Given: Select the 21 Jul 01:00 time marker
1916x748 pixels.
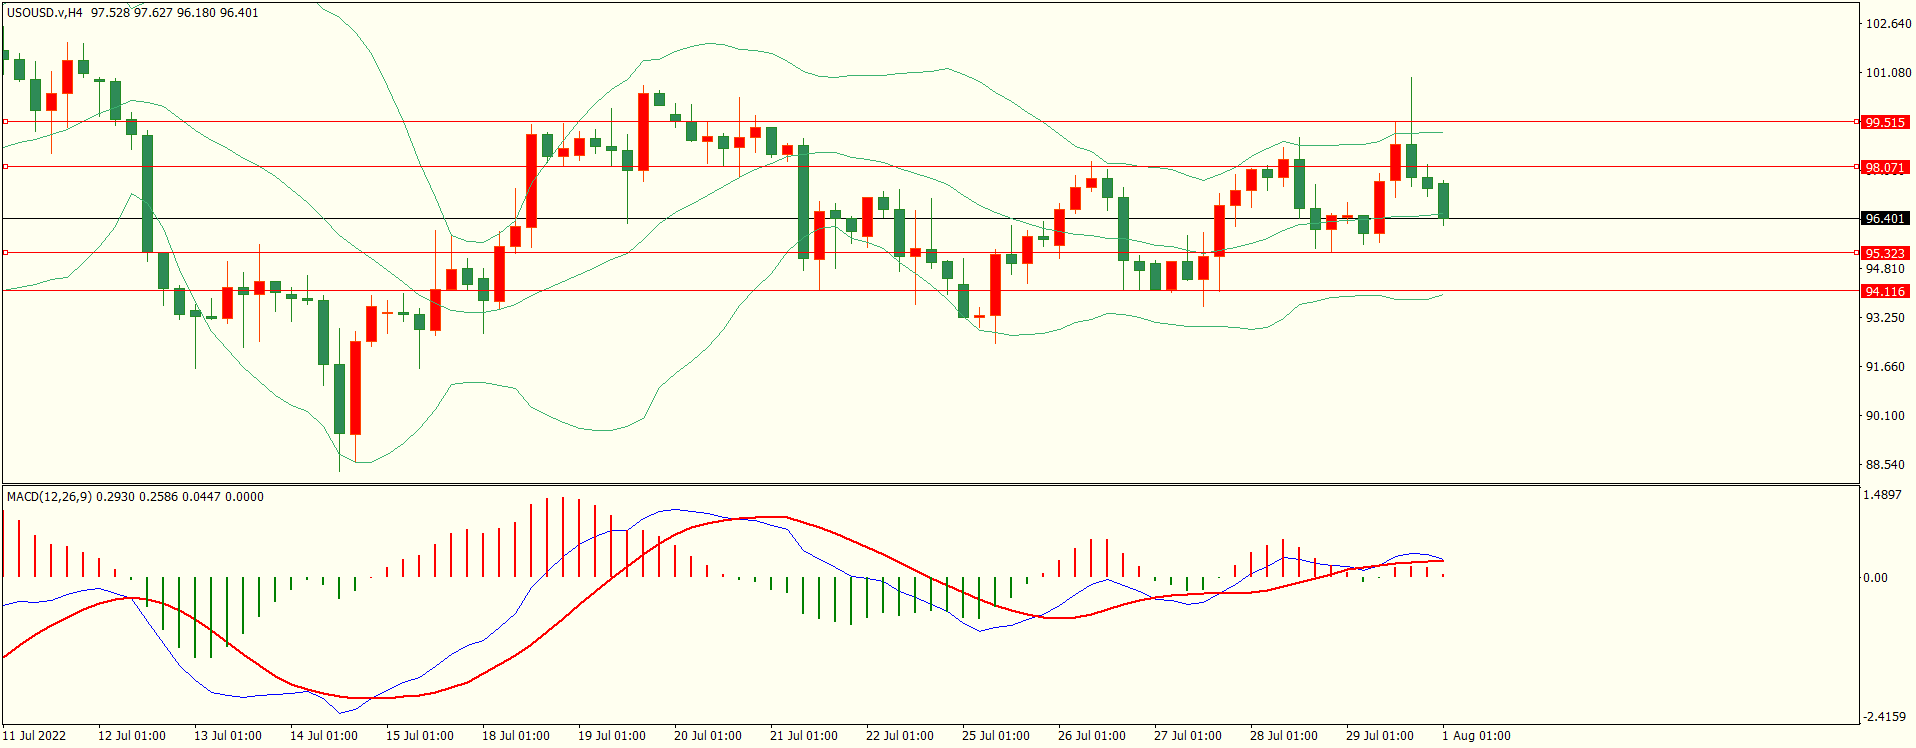Looking at the screenshot, I should pyautogui.click(x=803, y=735).
